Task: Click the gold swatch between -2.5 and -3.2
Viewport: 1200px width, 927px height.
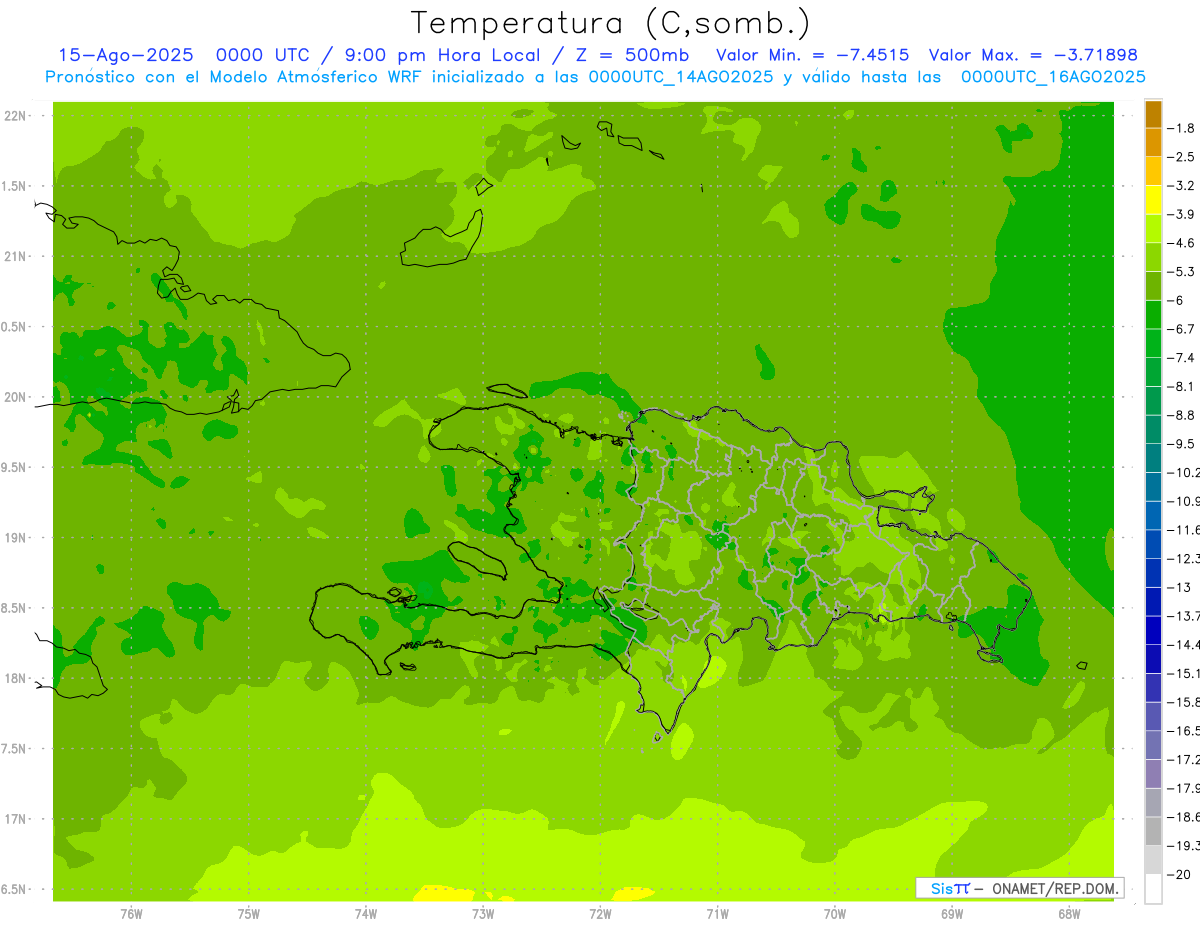Action: pyautogui.click(x=1153, y=172)
